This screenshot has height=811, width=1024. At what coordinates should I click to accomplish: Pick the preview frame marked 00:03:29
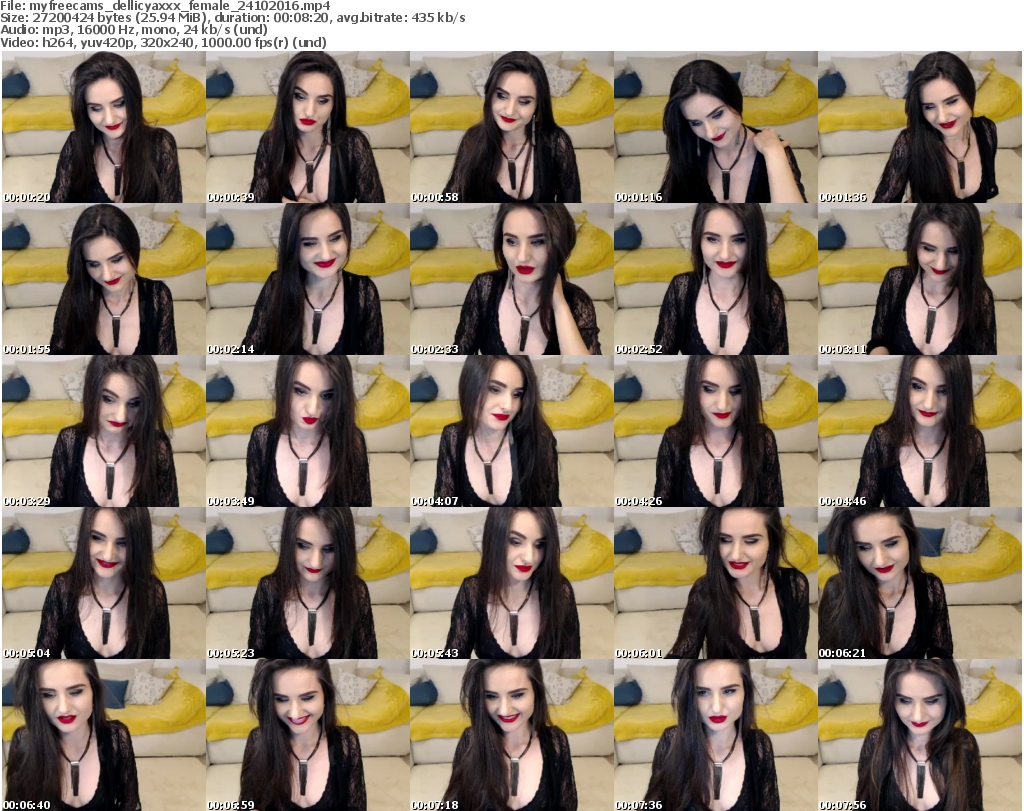[x=104, y=431]
